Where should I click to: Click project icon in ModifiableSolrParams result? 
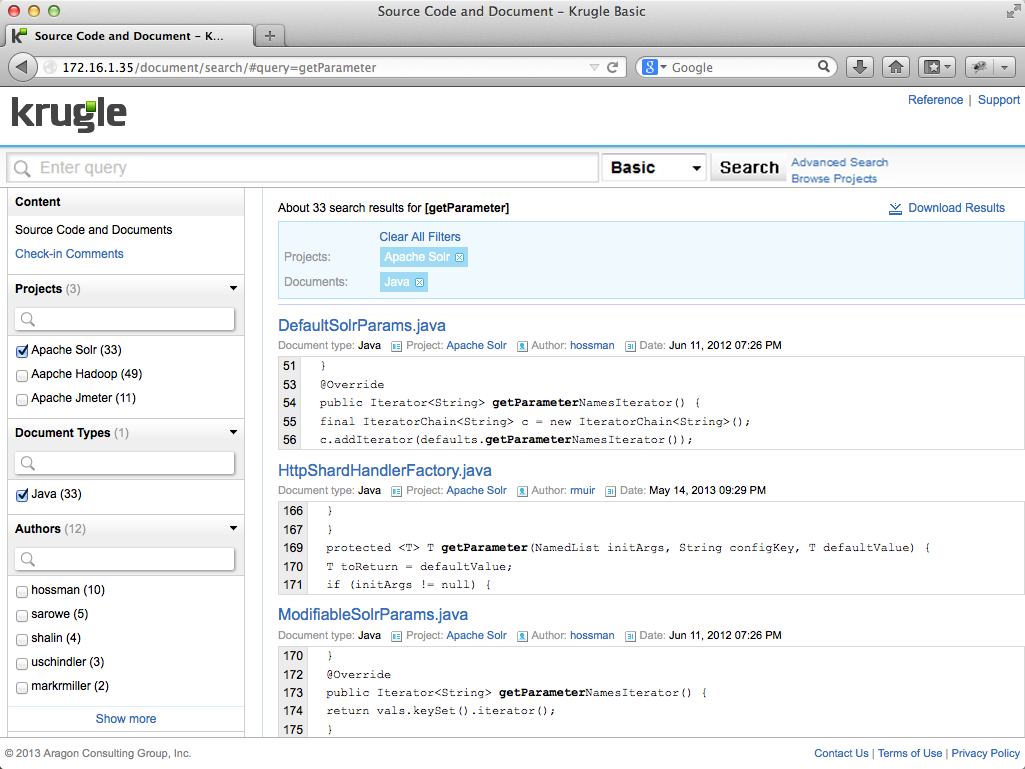(396, 636)
